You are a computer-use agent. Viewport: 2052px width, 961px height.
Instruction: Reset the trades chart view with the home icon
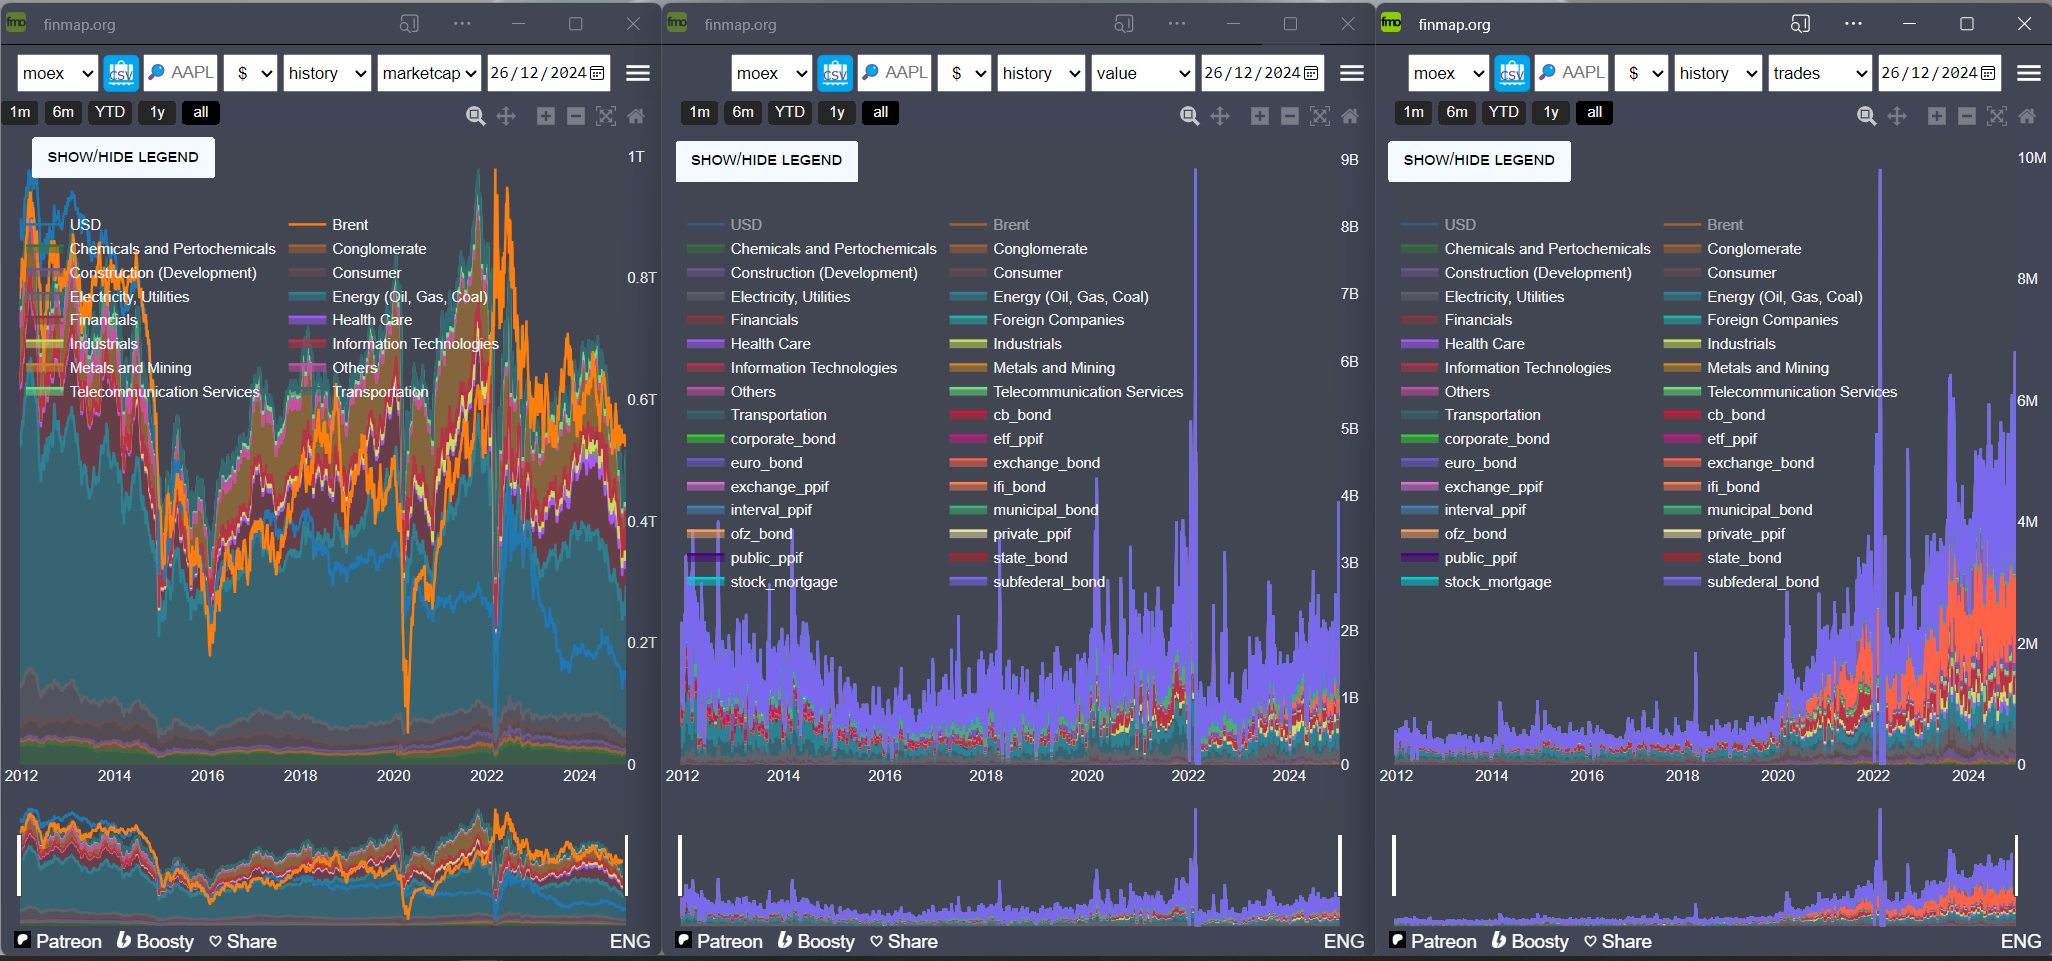2028,116
